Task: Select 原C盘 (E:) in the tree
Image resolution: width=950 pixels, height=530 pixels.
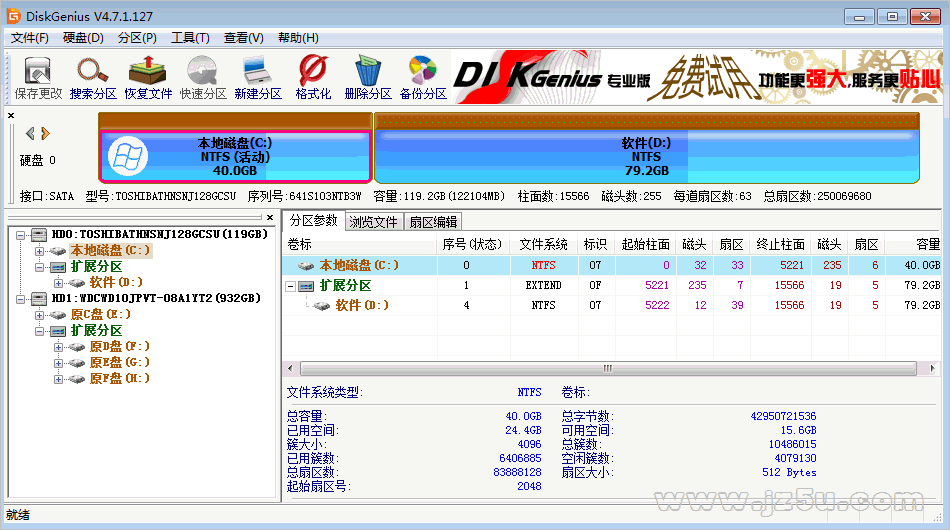Action: point(101,314)
